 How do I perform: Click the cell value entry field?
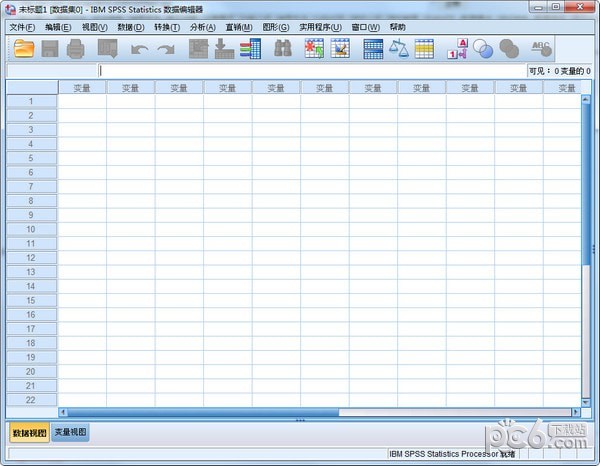click(312, 71)
